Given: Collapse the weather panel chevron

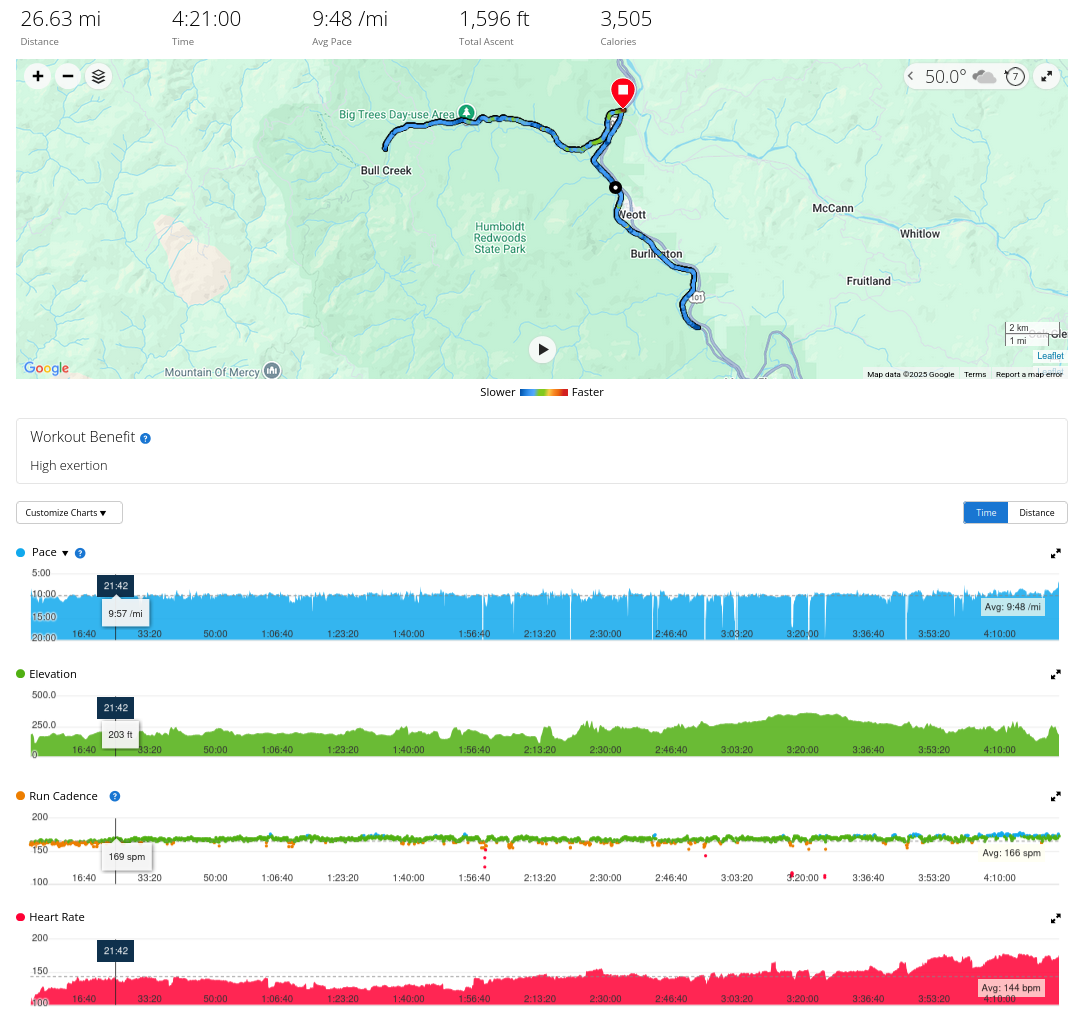Looking at the screenshot, I should pyautogui.click(x=912, y=76).
